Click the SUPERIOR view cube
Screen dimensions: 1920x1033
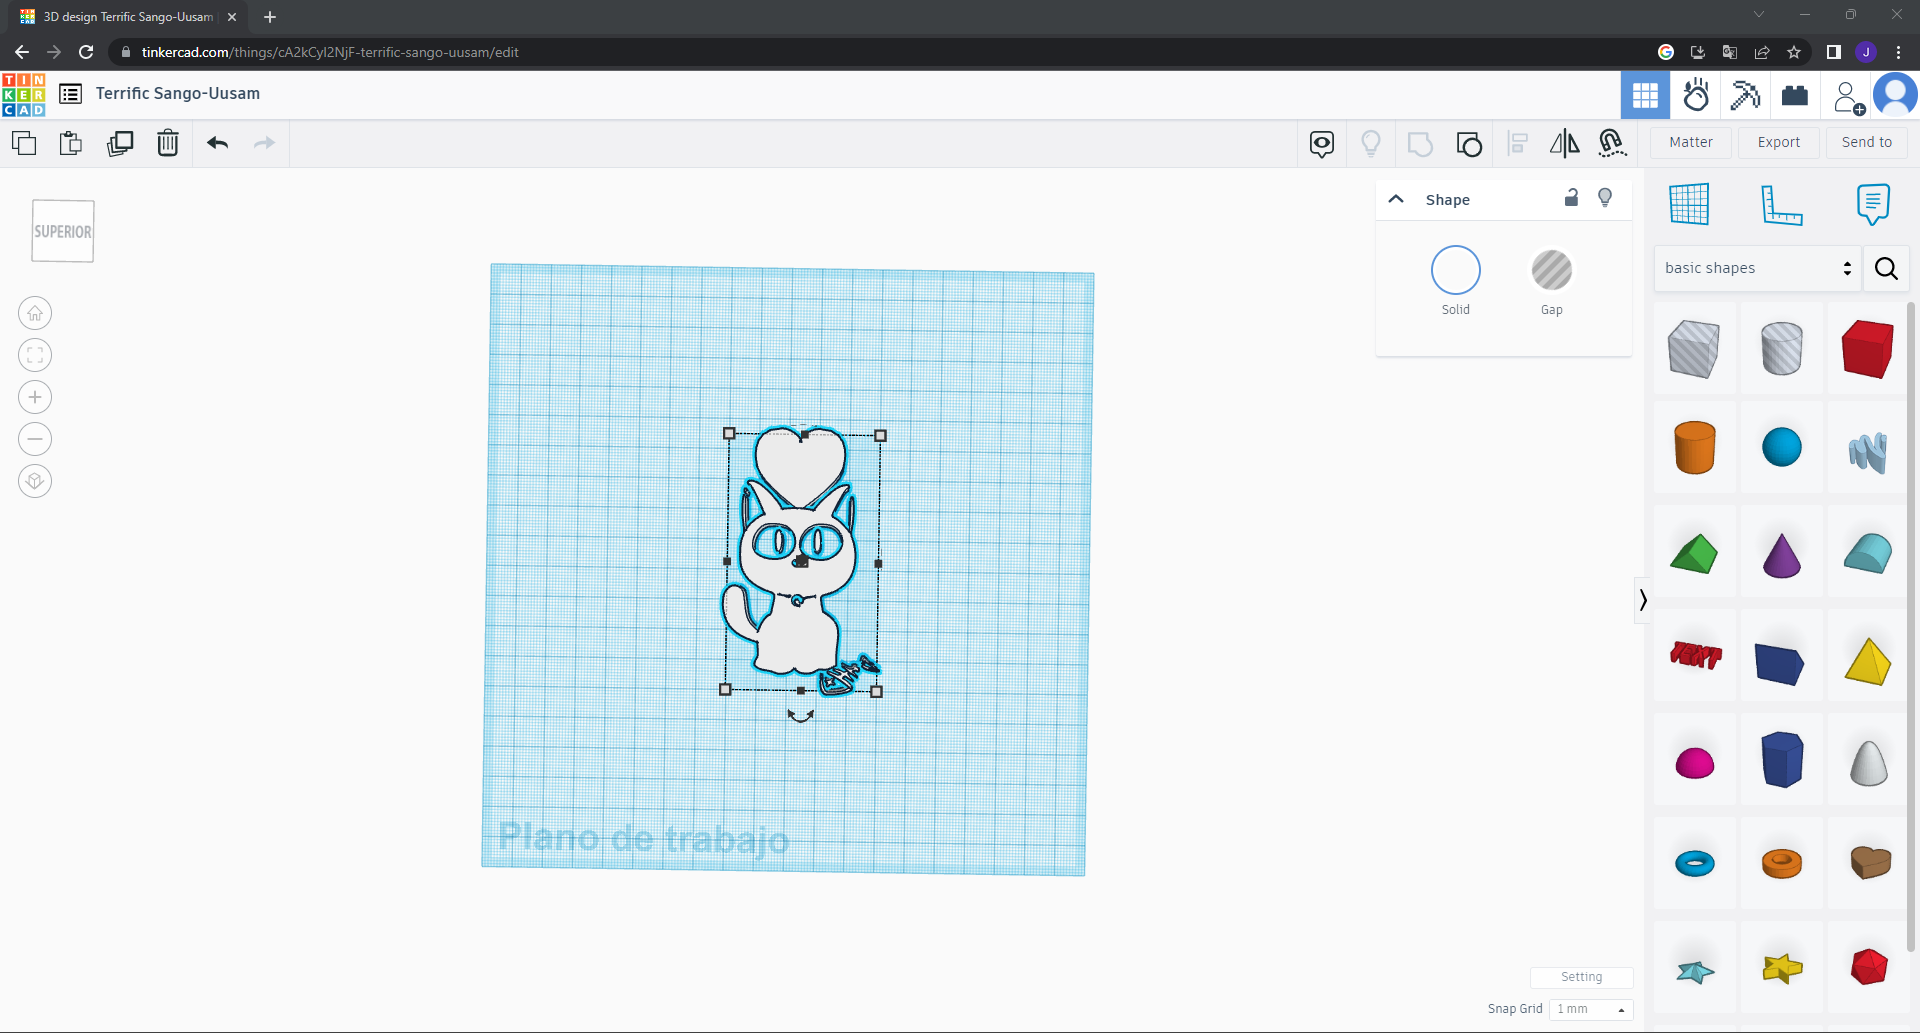63,231
